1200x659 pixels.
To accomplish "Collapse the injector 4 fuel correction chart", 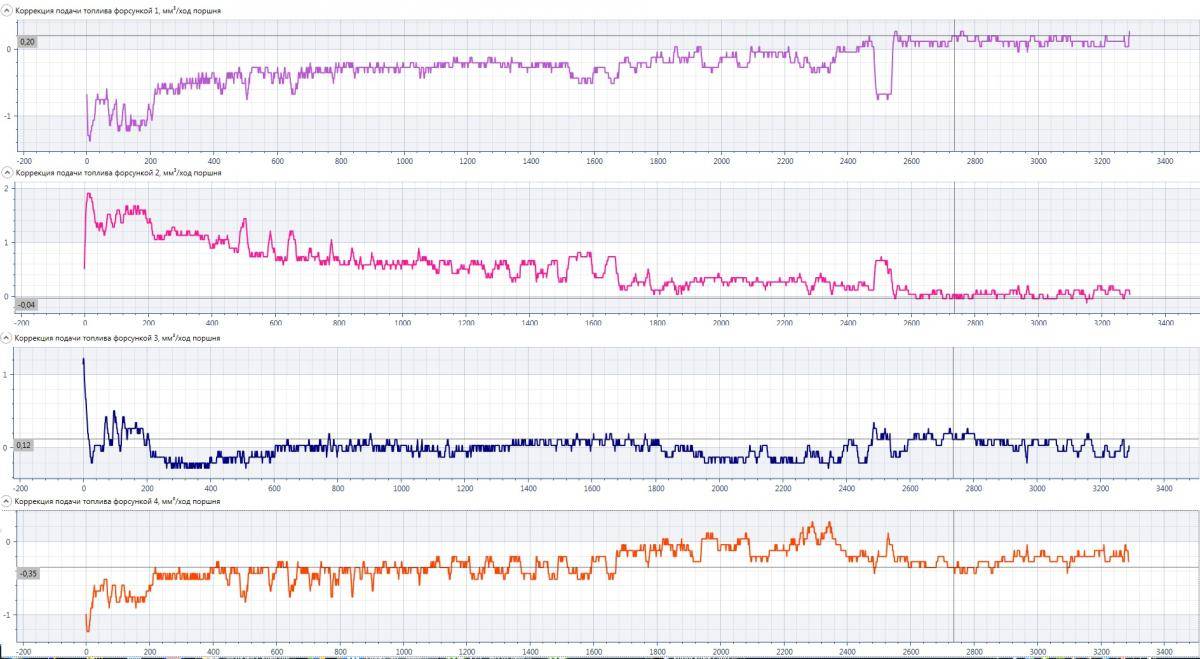I will coord(6,500).
